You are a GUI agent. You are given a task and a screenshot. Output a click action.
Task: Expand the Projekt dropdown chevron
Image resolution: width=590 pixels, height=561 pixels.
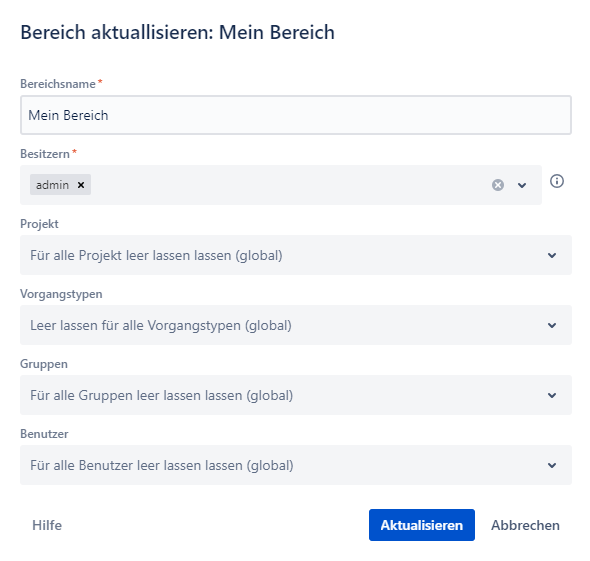click(x=552, y=255)
